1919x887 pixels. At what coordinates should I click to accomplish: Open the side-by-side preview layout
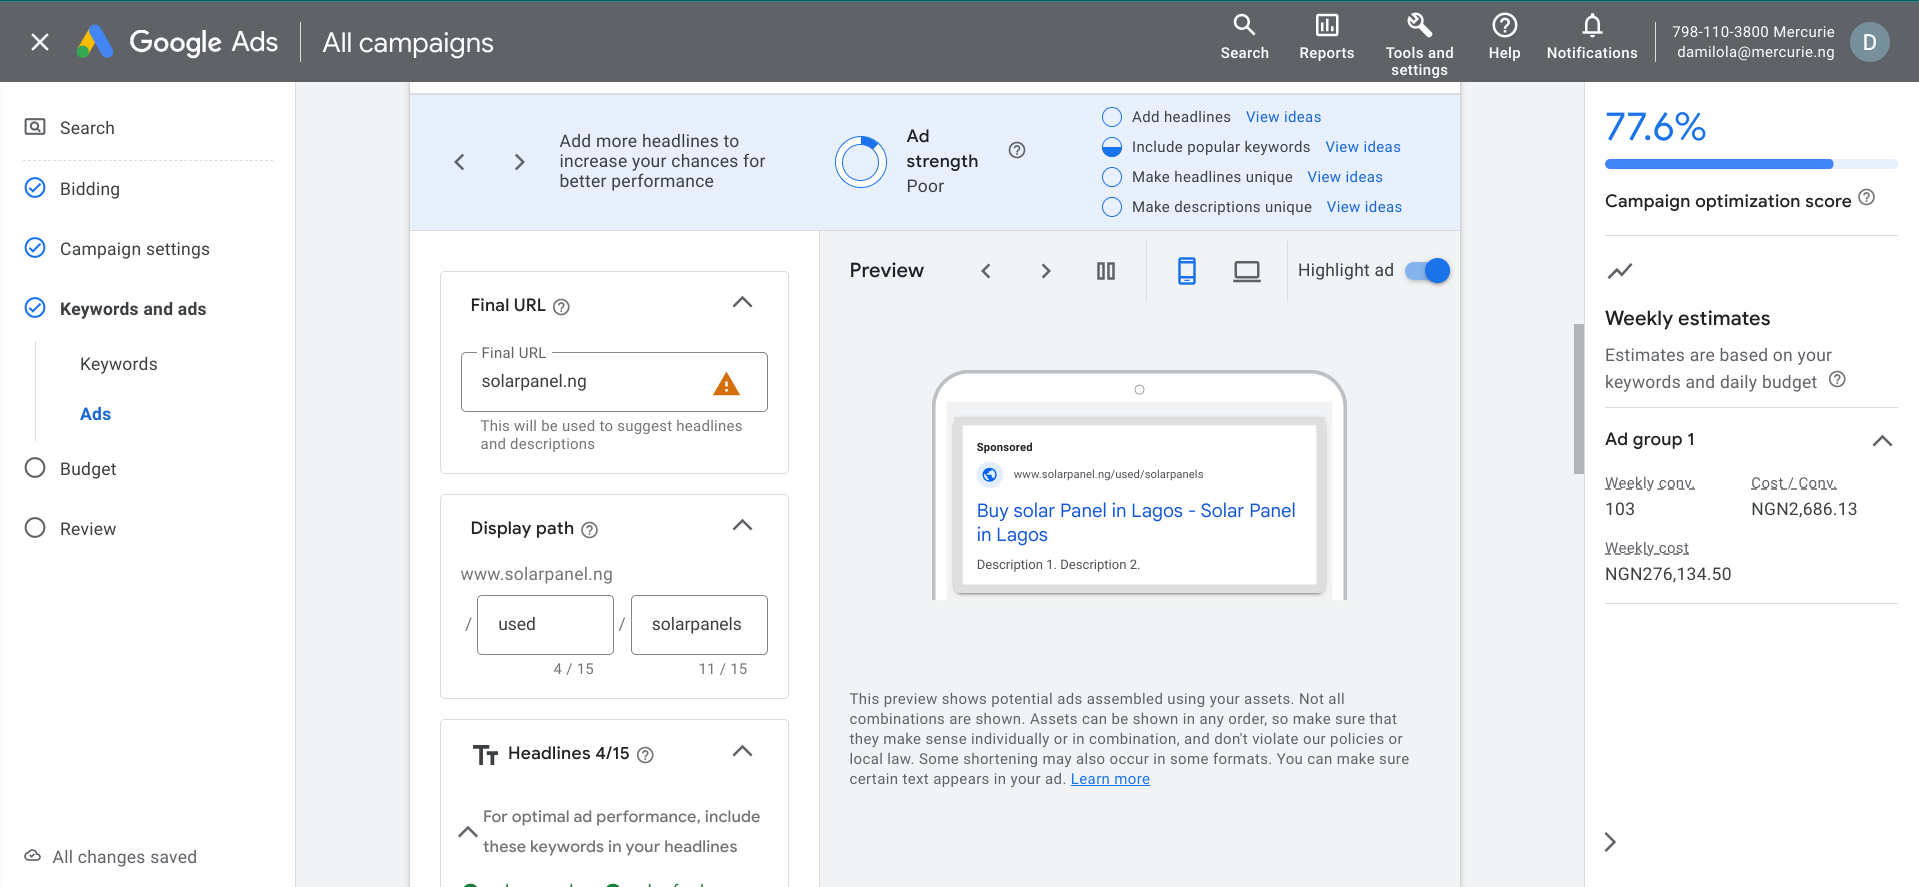1105,271
